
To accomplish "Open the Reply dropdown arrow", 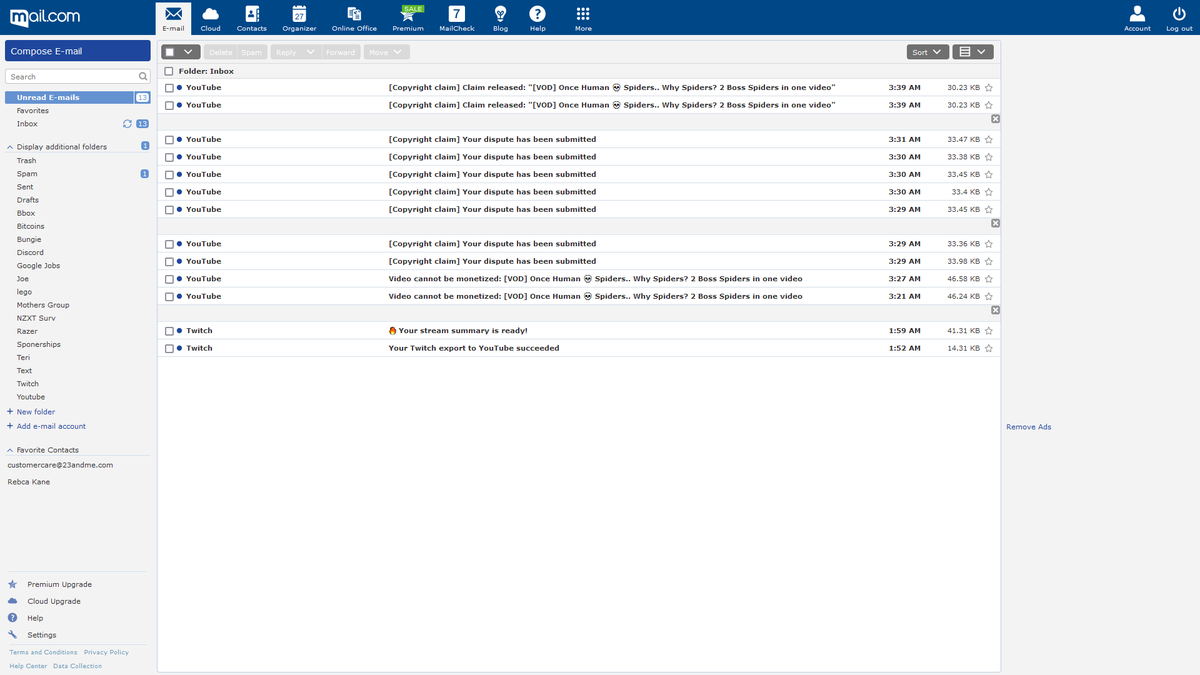I will pos(310,52).
